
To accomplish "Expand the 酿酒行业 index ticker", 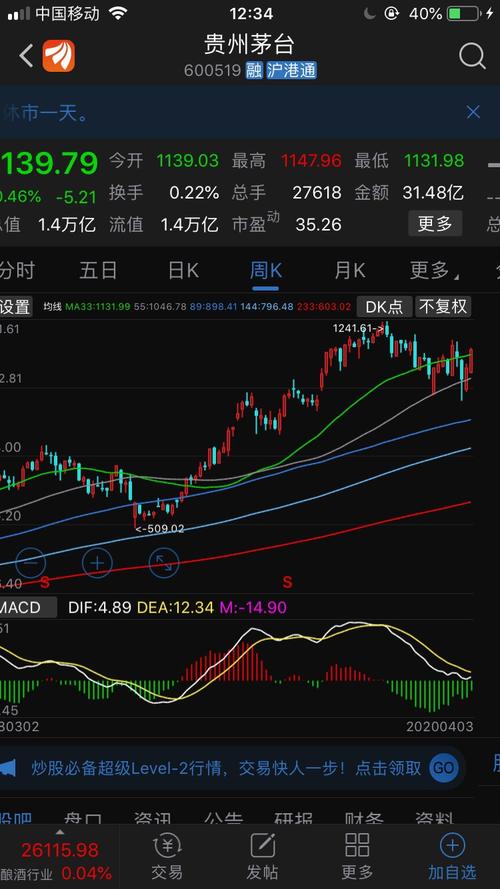I will tap(60, 856).
